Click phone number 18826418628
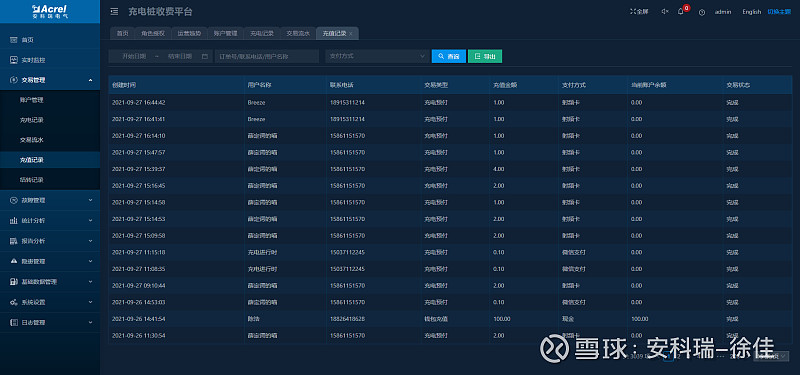The image size is (800, 375). (347, 319)
